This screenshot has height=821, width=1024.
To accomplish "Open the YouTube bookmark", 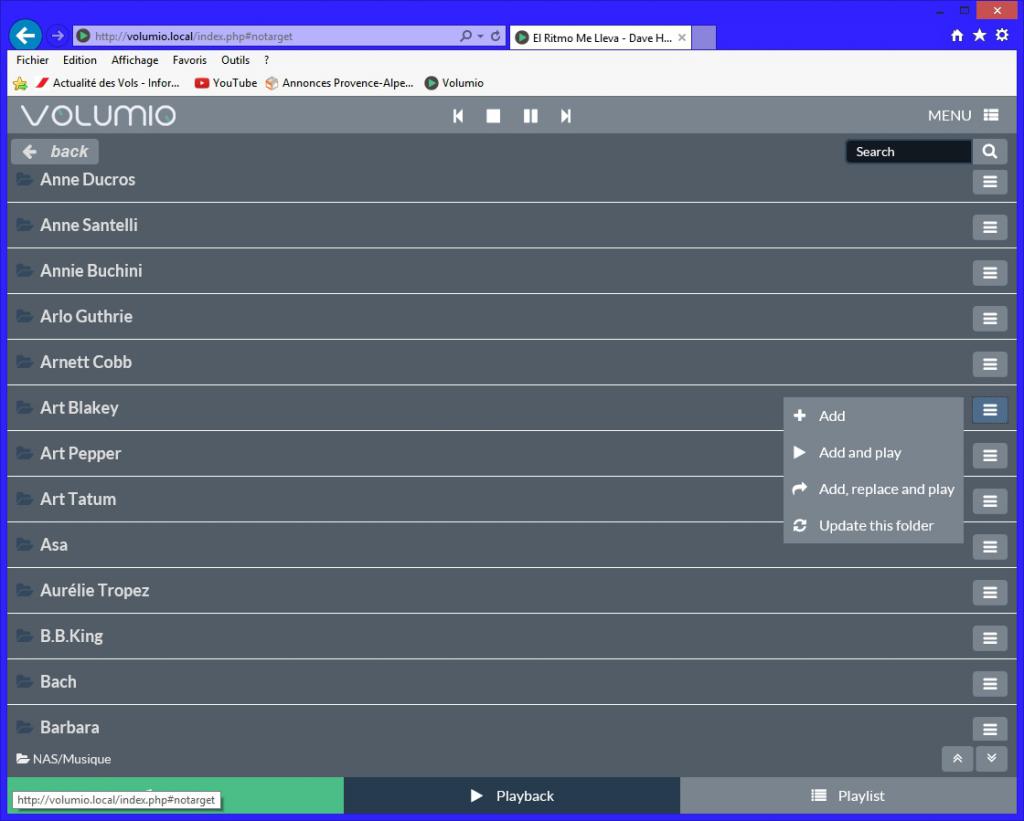I will click(x=226, y=83).
